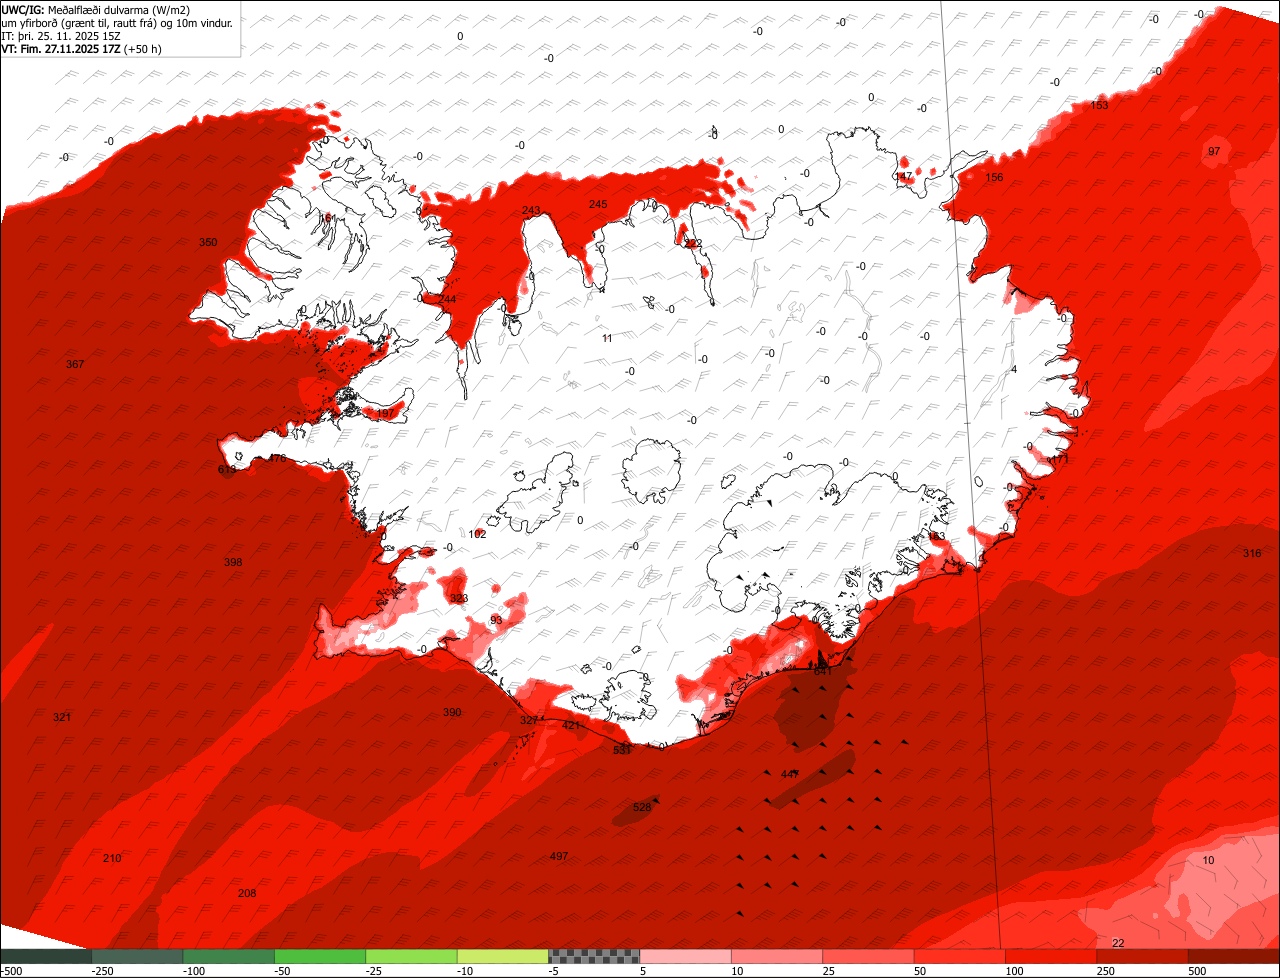Select the pink swatch between 10 and 25
The image size is (1280, 978).
(776, 956)
